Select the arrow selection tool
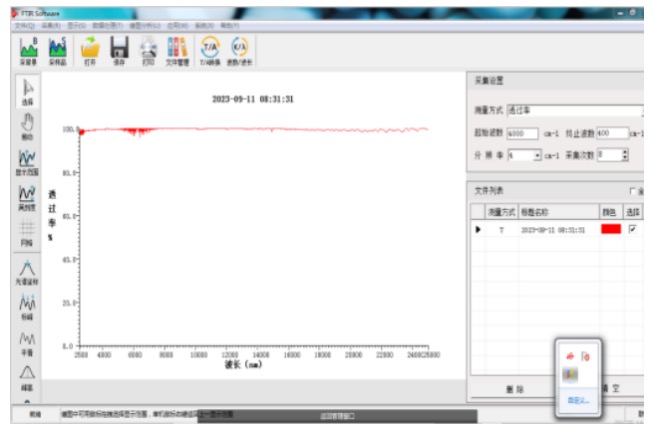The image size is (654, 434). (x=28, y=90)
